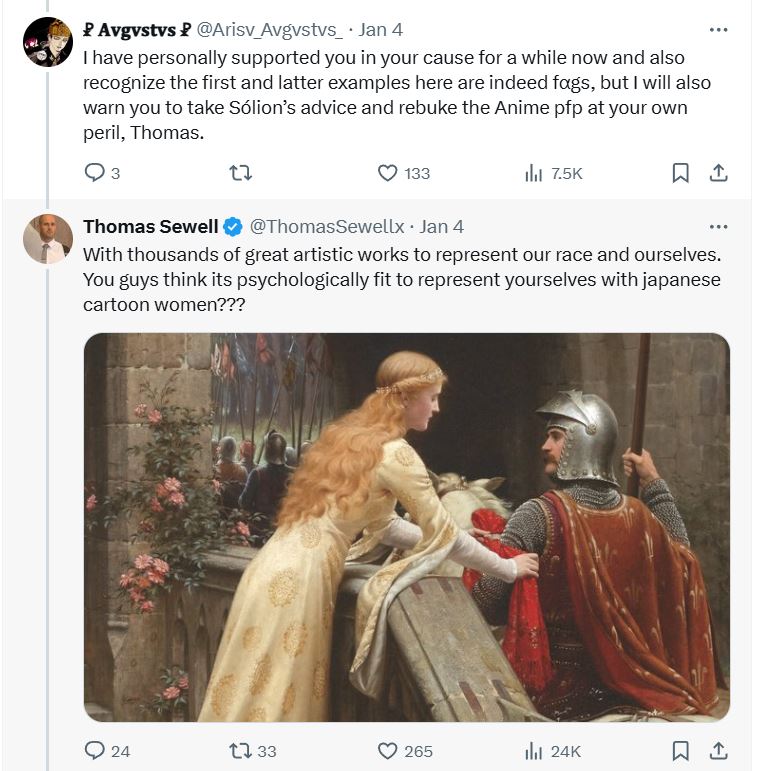Open more options on Avgvstvs tweet

[x=718, y=30]
